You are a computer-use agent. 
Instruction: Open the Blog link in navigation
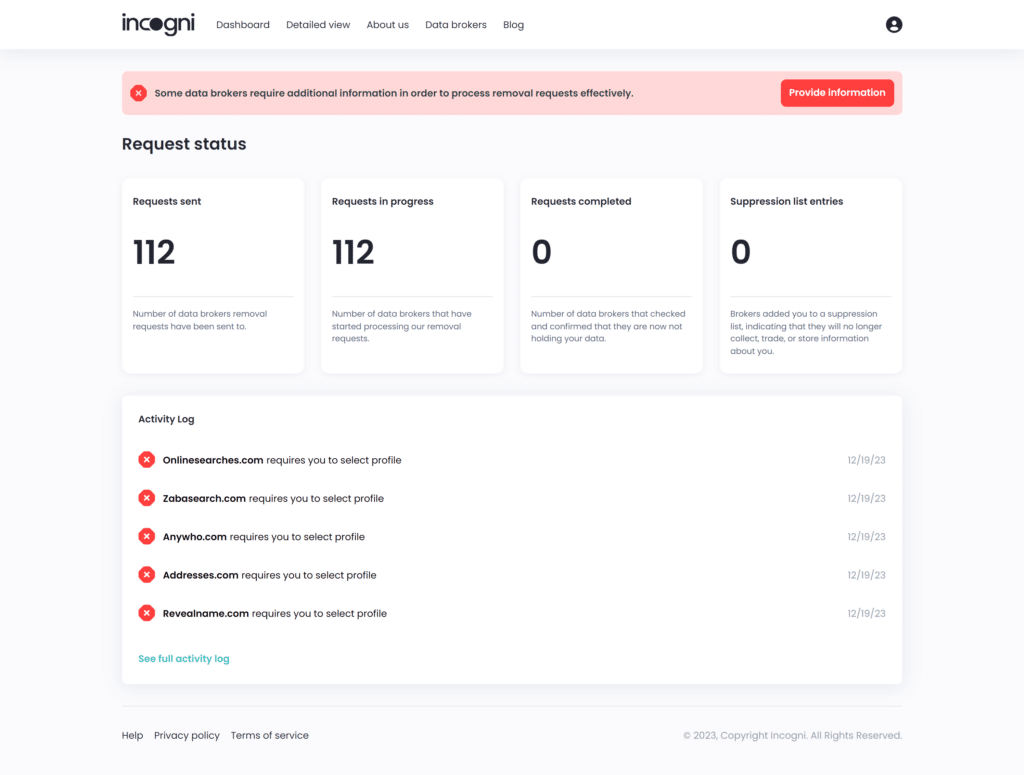point(513,25)
